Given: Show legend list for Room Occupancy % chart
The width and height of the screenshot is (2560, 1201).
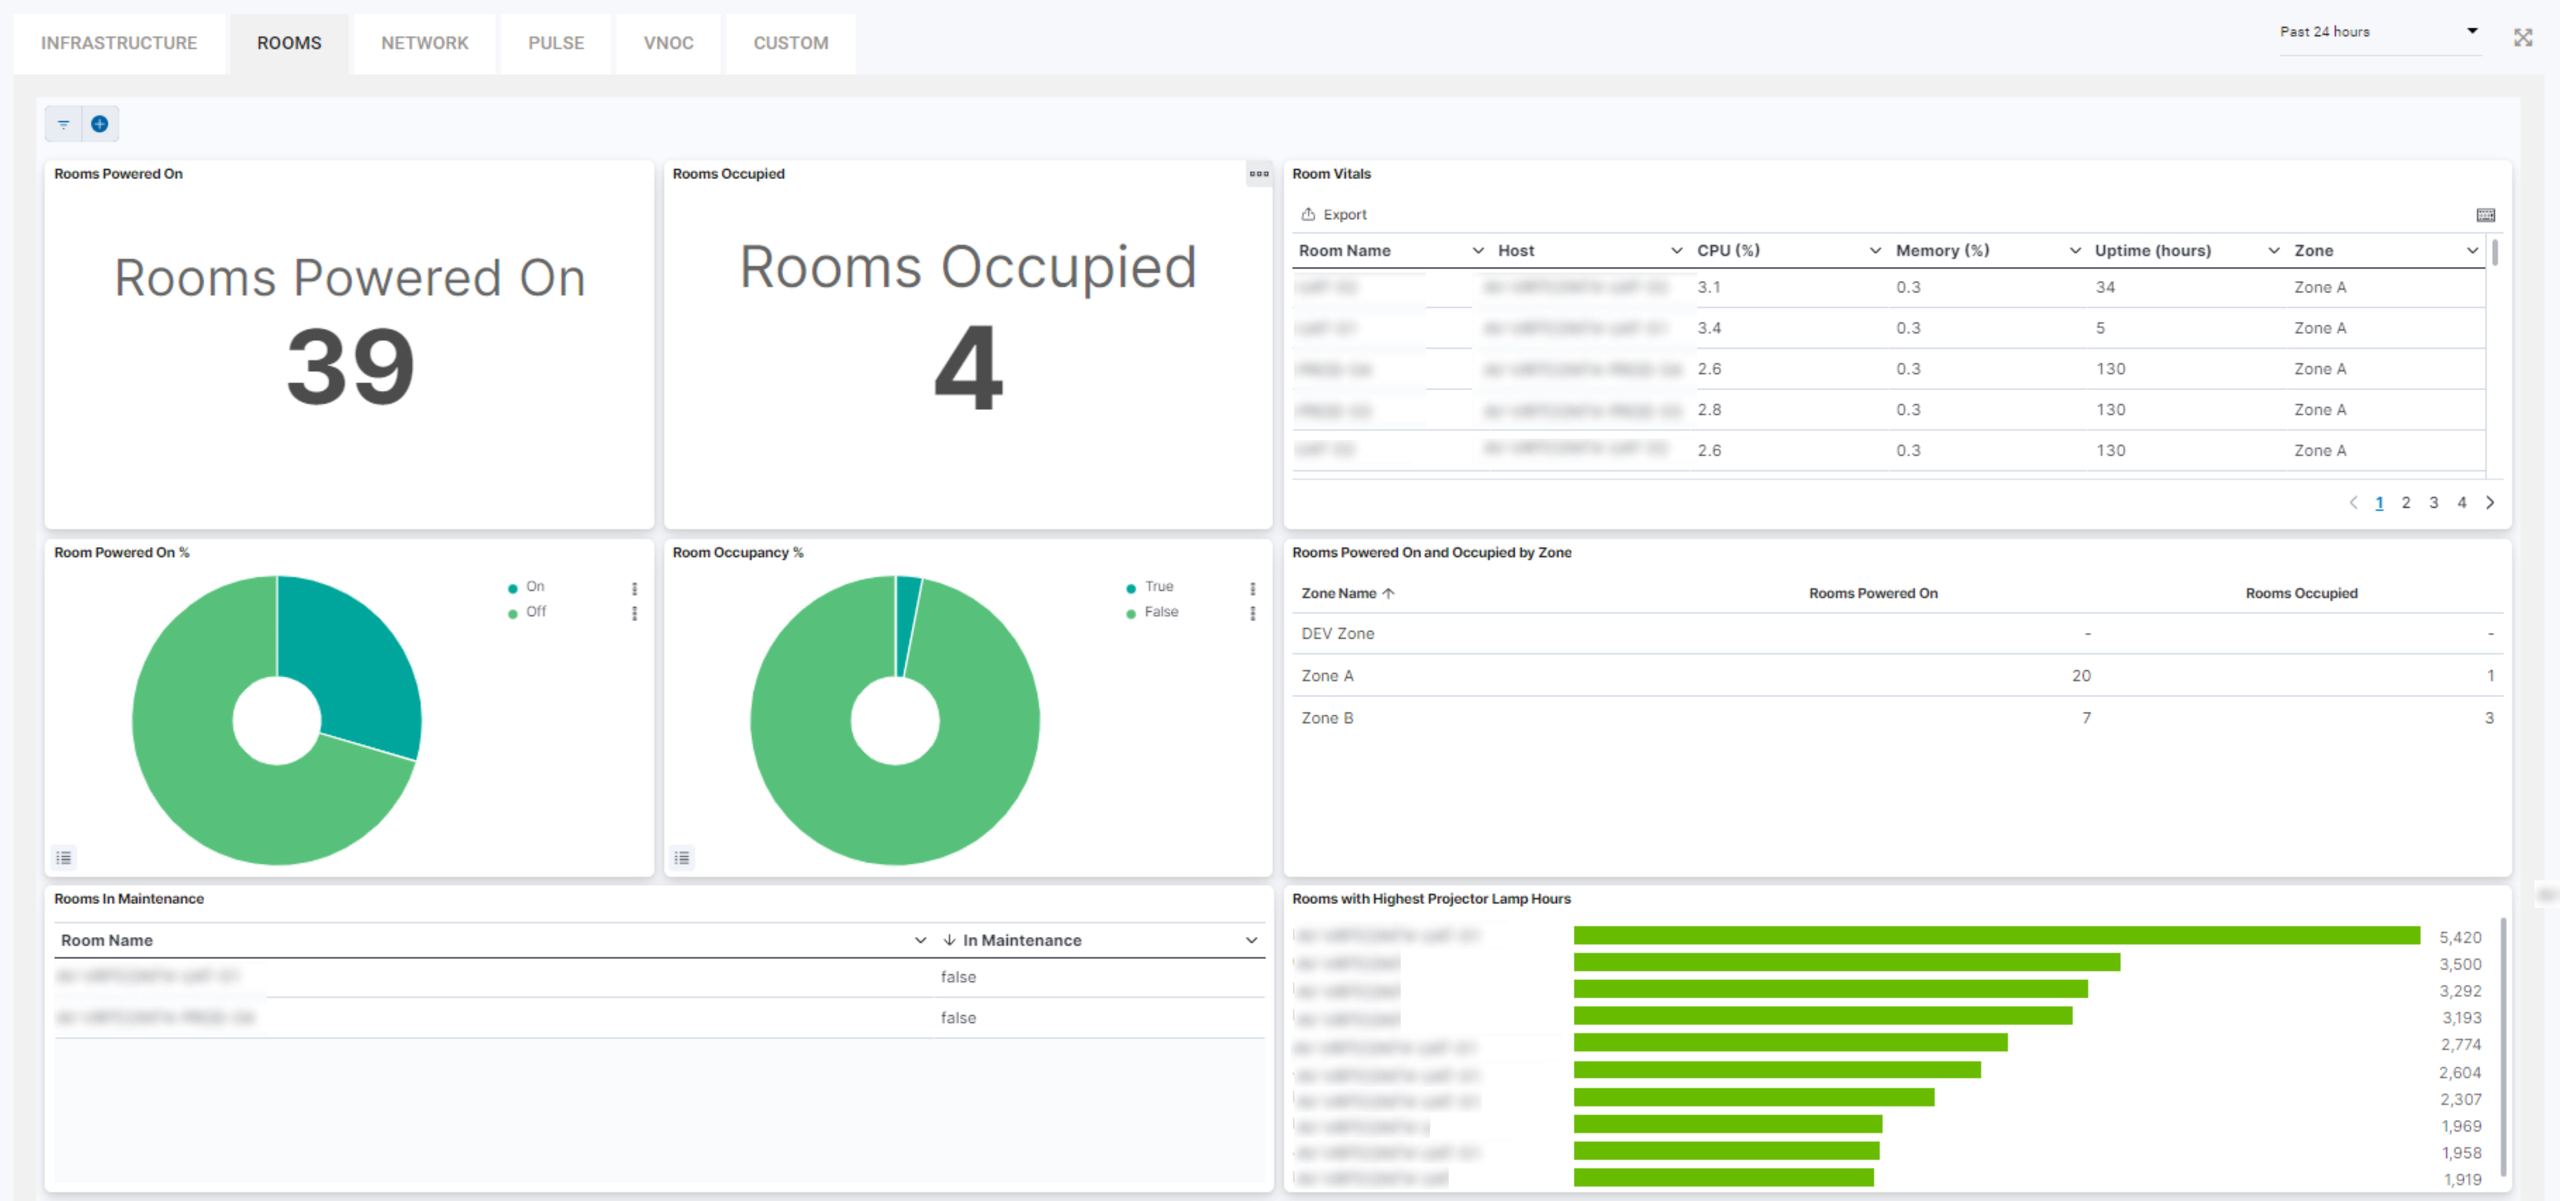Looking at the screenshot, I should (x=682, y=857).
